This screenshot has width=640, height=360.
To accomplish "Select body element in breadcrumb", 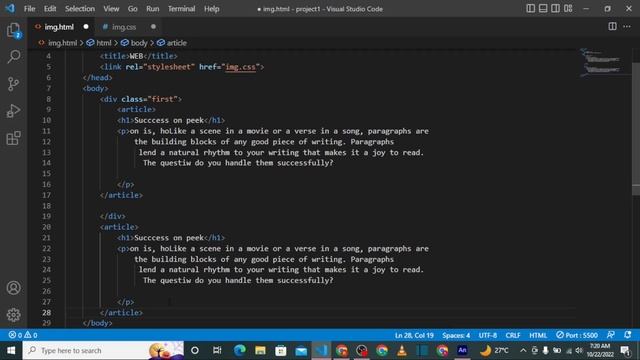I will pos(139,43).
